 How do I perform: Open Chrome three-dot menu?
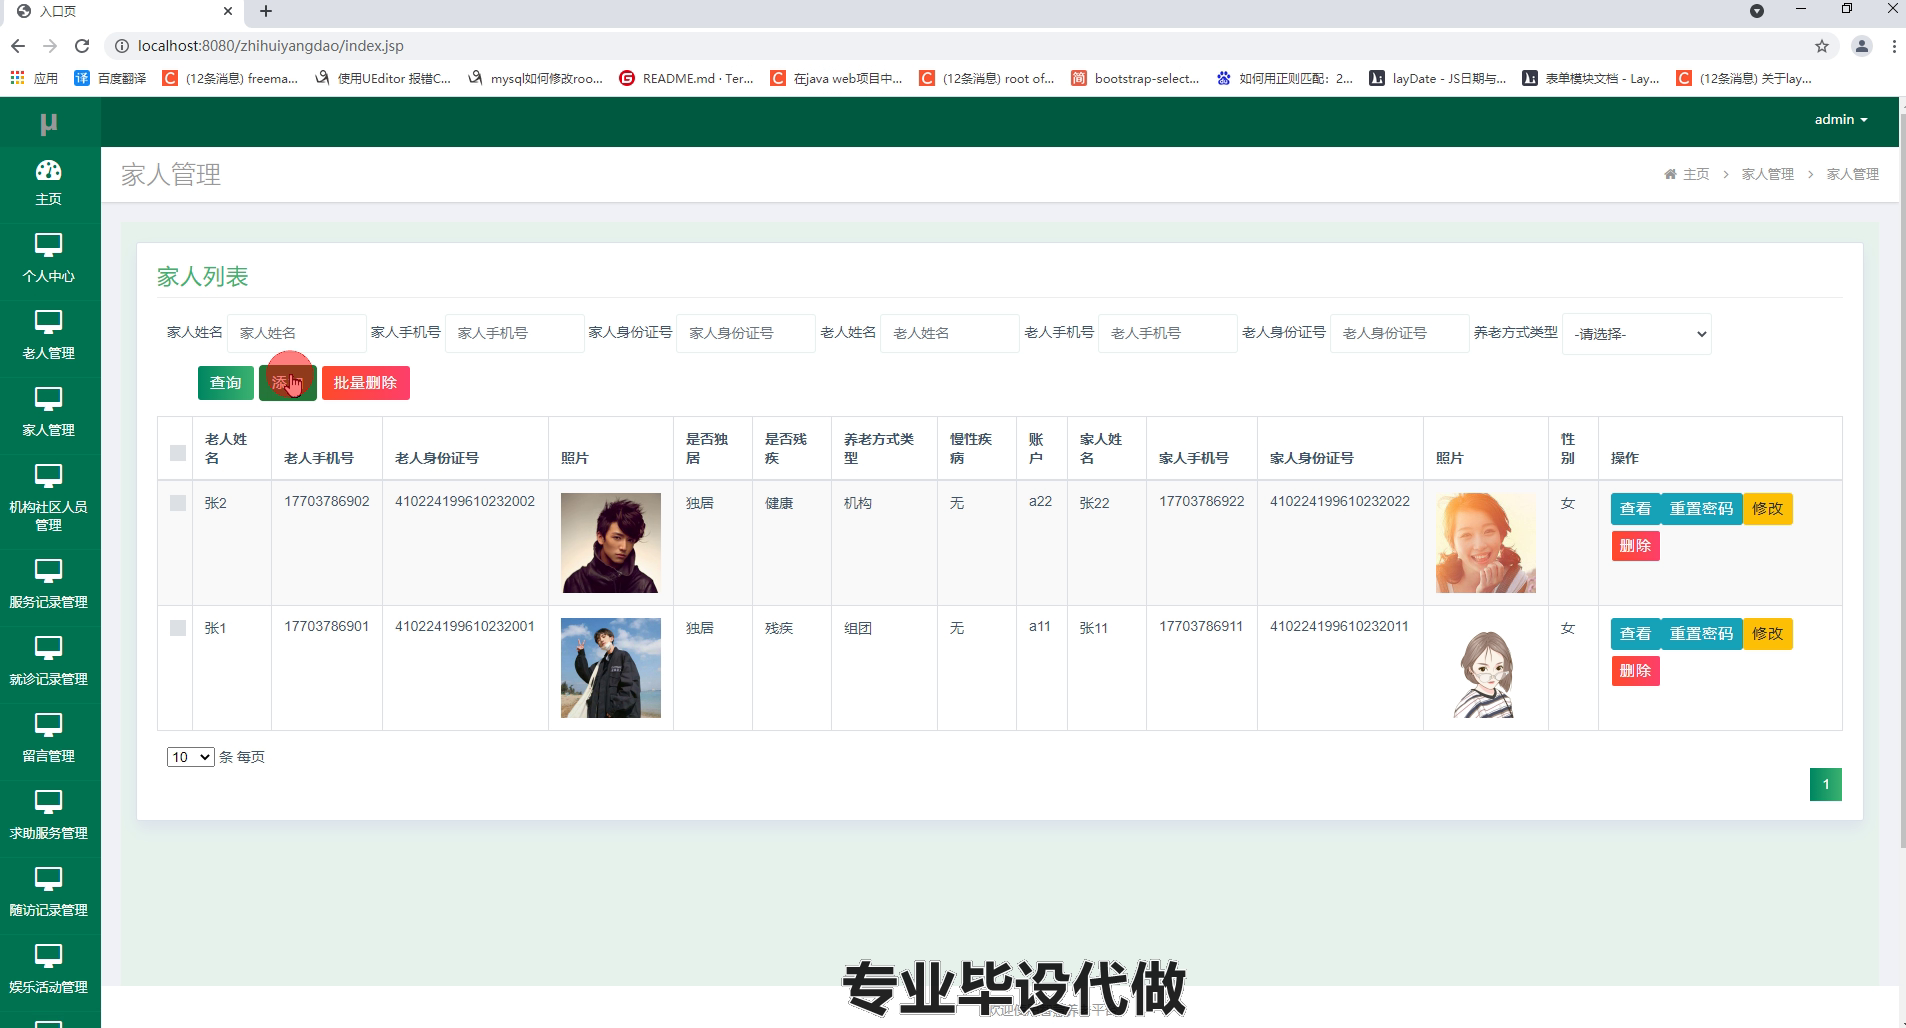tap(1893, 46)
